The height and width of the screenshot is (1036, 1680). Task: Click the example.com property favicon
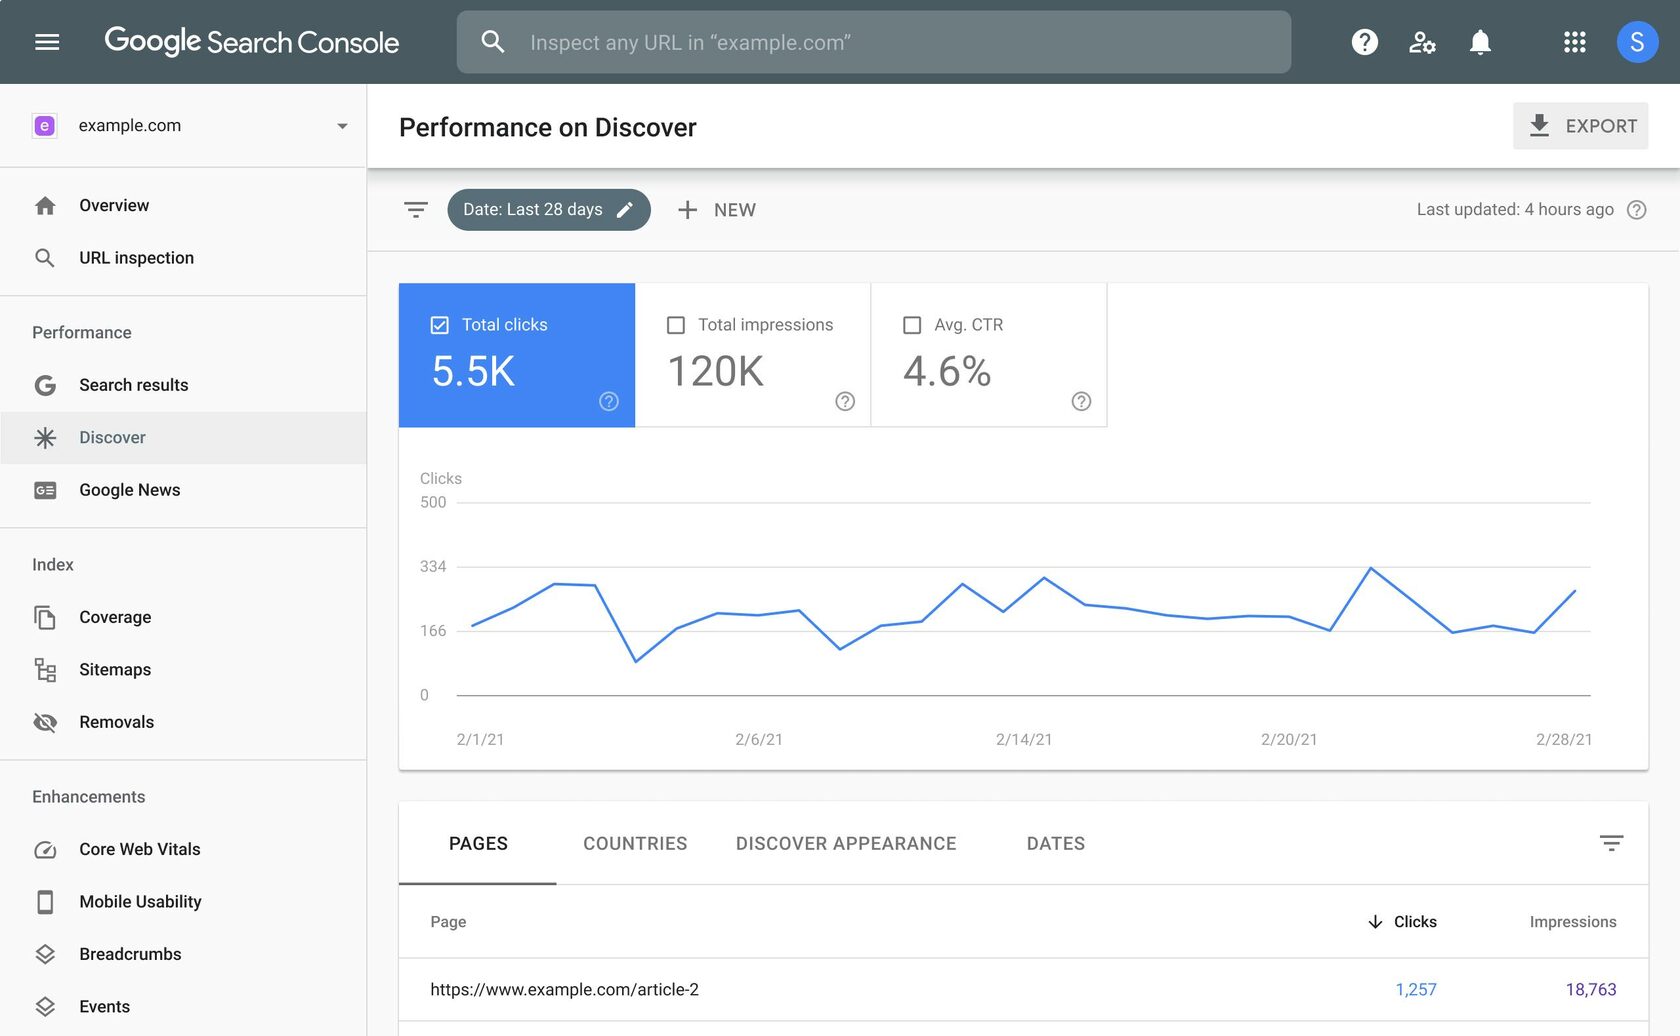pos(44,126)
